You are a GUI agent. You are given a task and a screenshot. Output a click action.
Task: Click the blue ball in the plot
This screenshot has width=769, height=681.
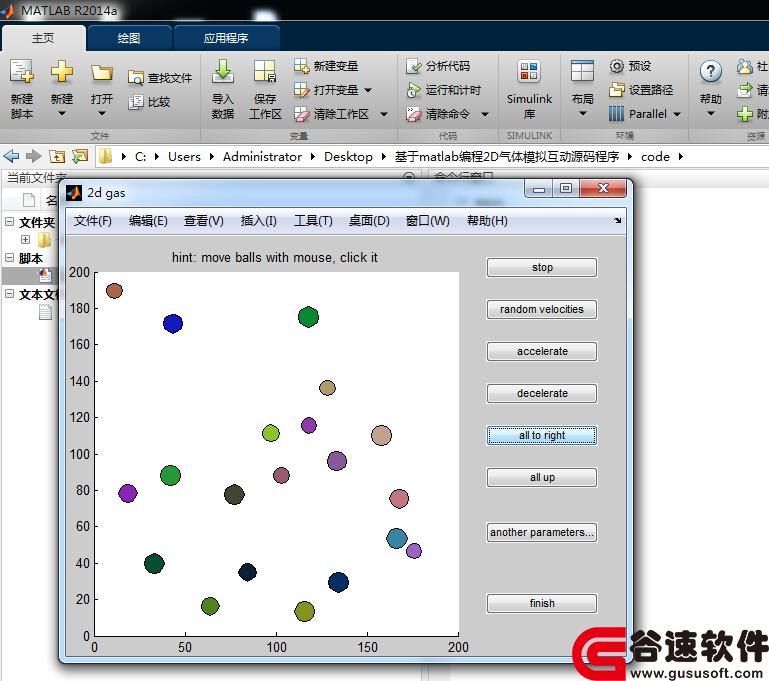point(173,324)
